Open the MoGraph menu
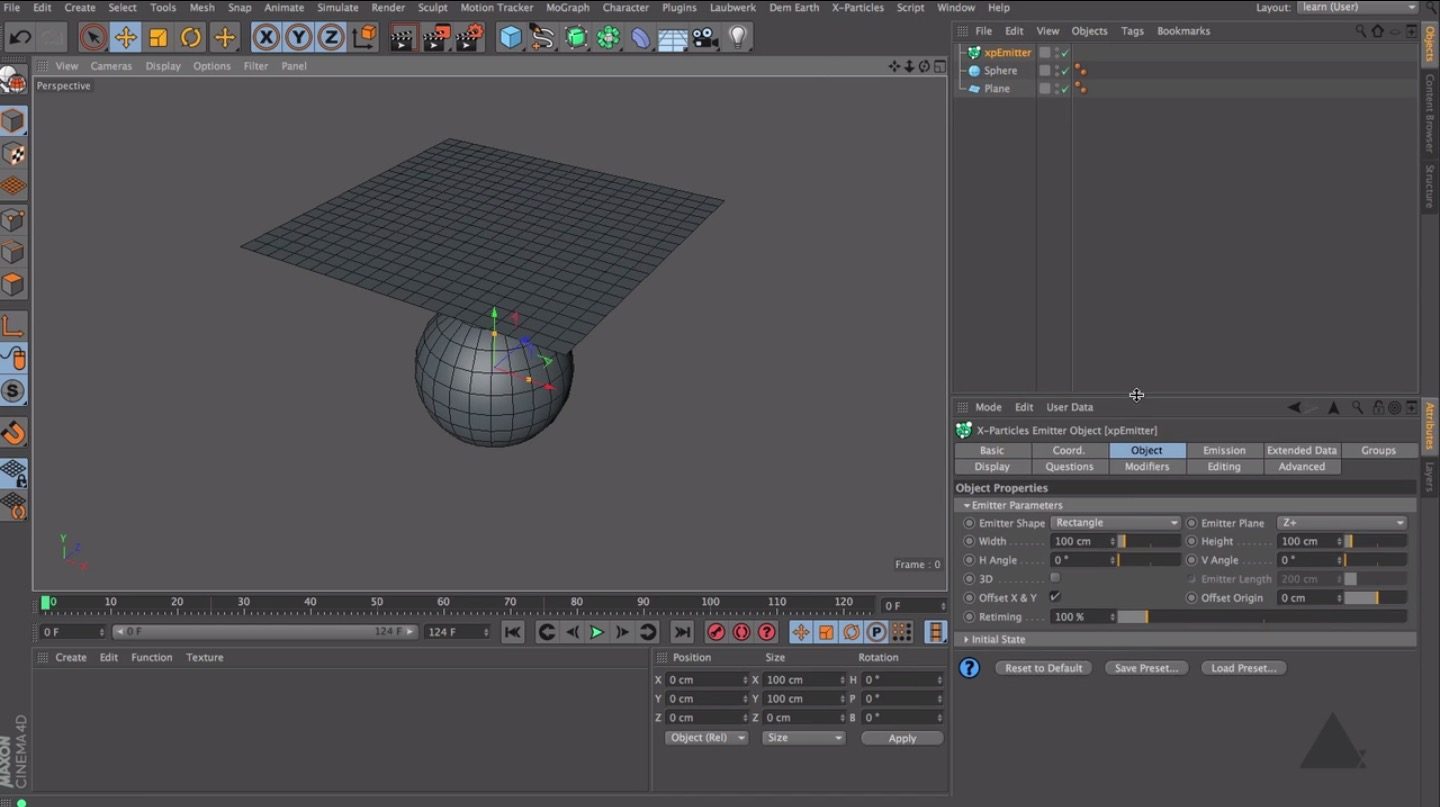 567,7
